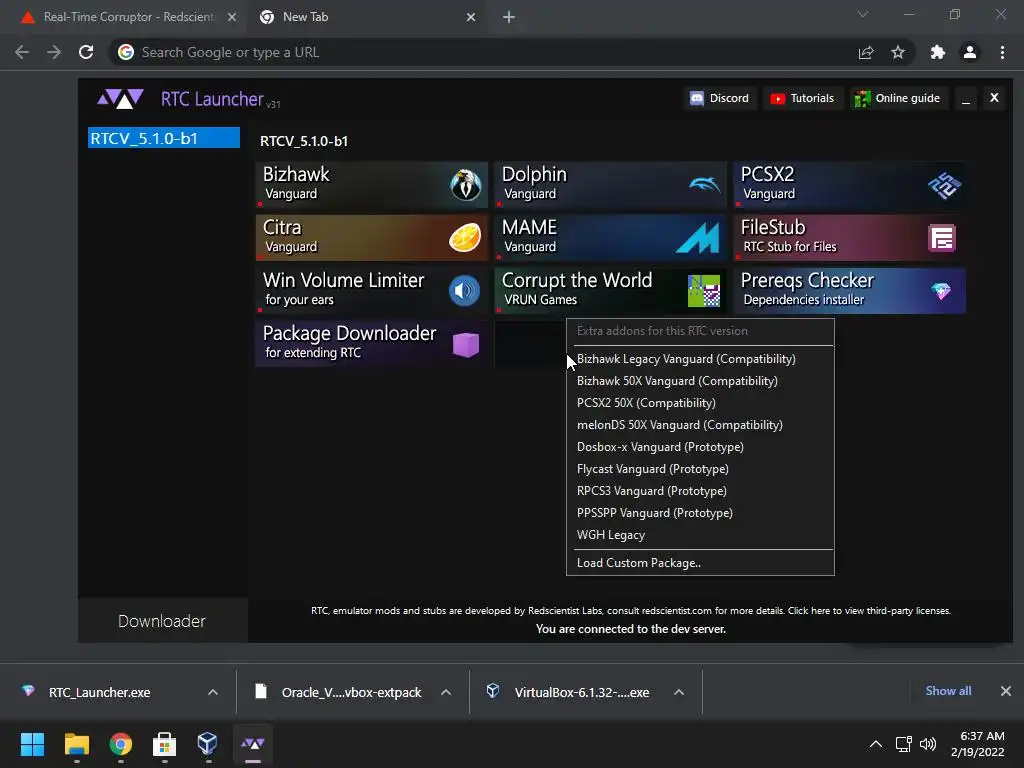Close the downloads bar
Viewport: 1024px width, 768px height.
point(1006,691)
